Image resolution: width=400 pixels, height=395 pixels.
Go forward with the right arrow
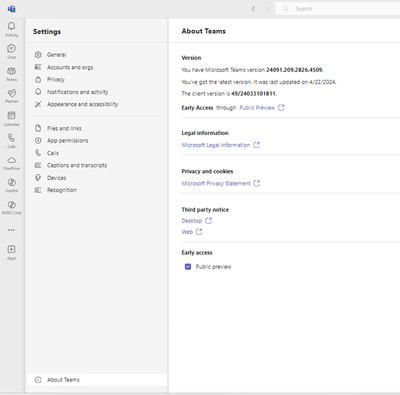click(x=267, y=9)
